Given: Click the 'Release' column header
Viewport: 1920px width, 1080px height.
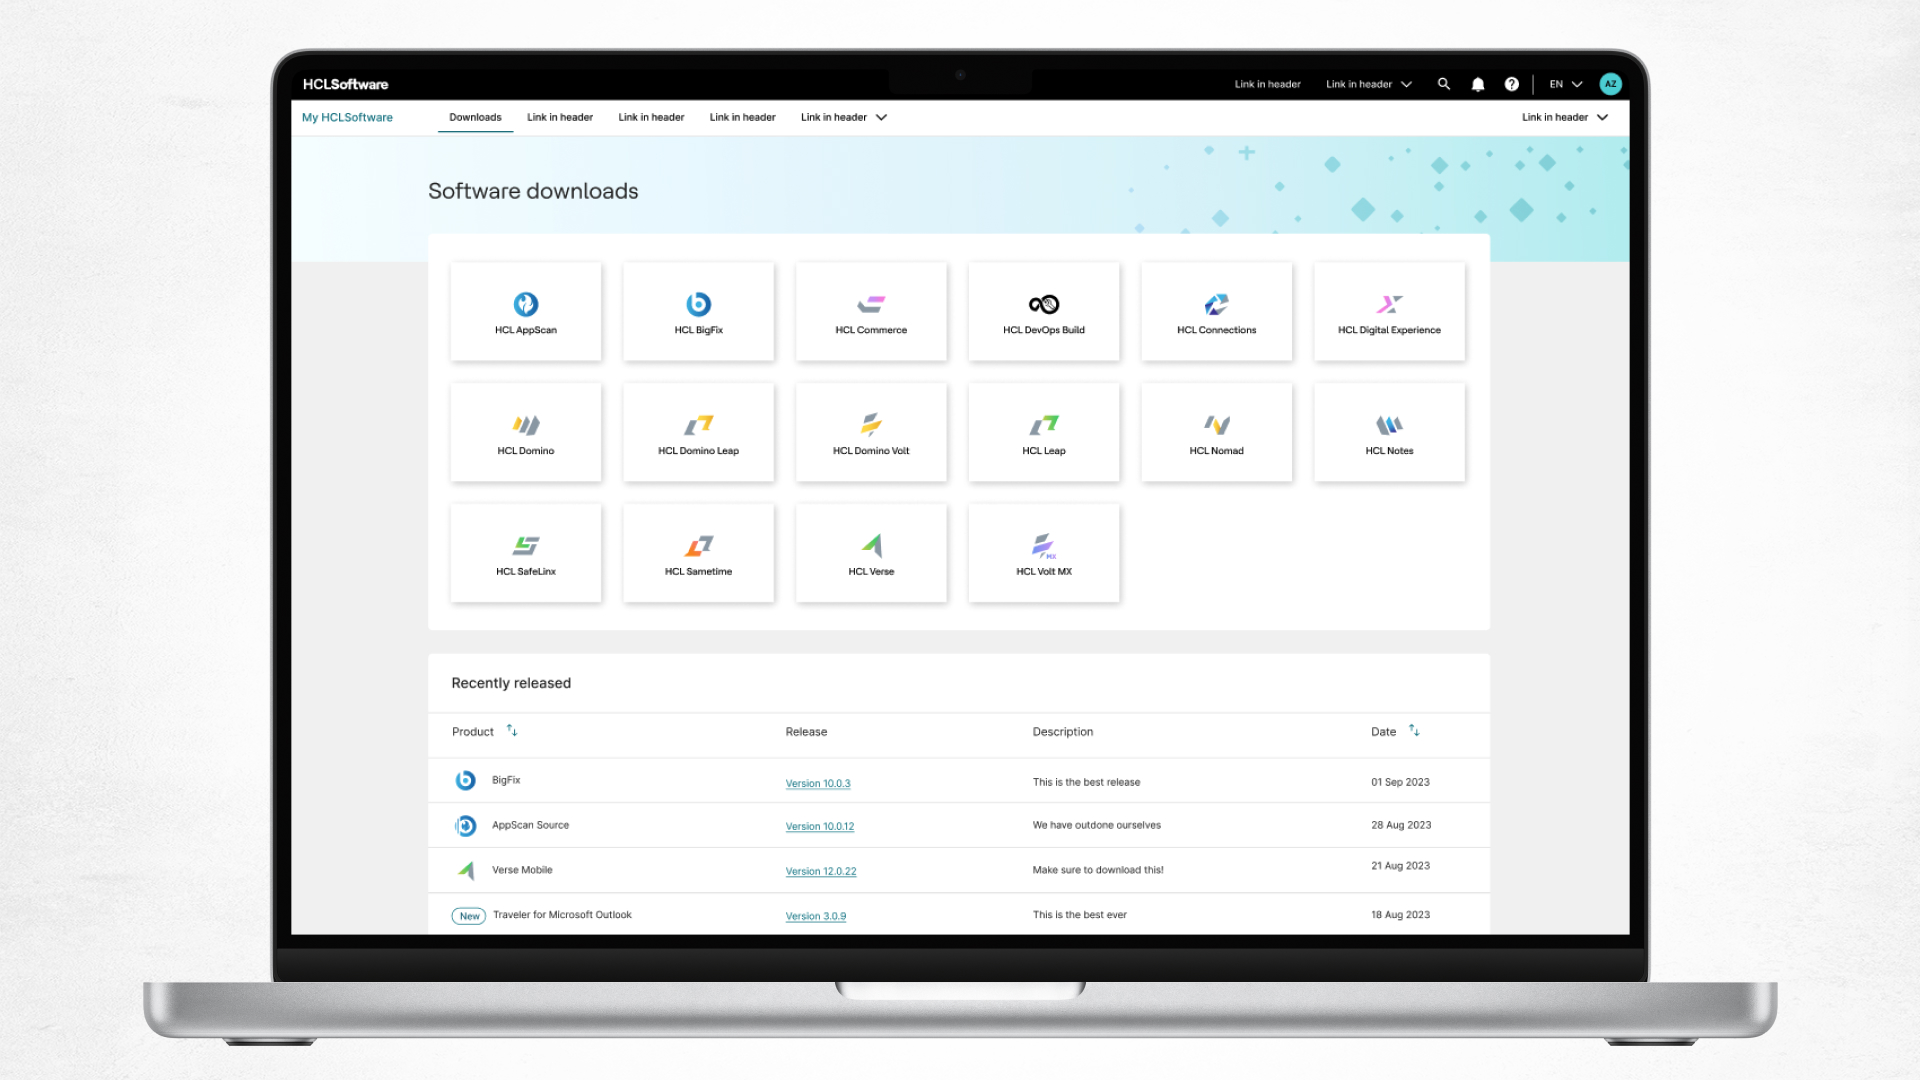Looking at the screenshot, I should tap(806, 732).
